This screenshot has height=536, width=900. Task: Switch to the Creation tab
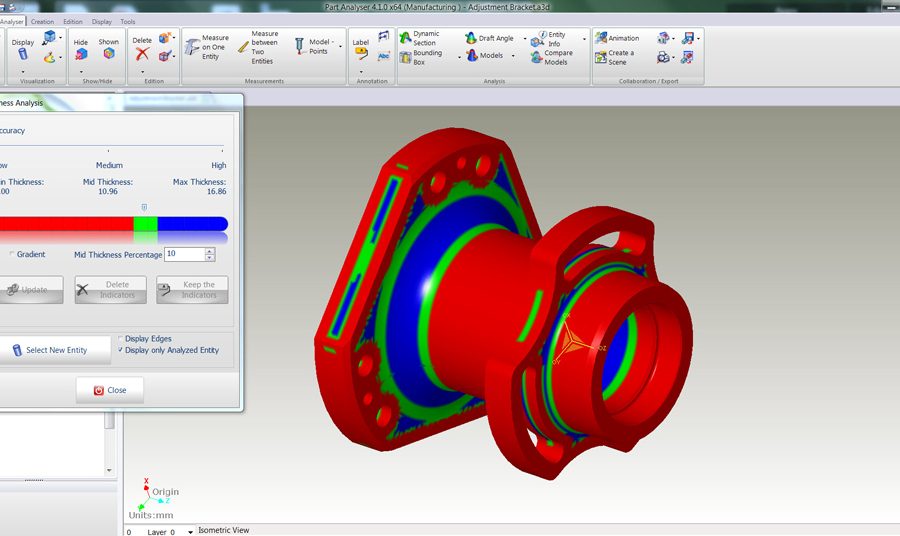click(x=42, y=21)
